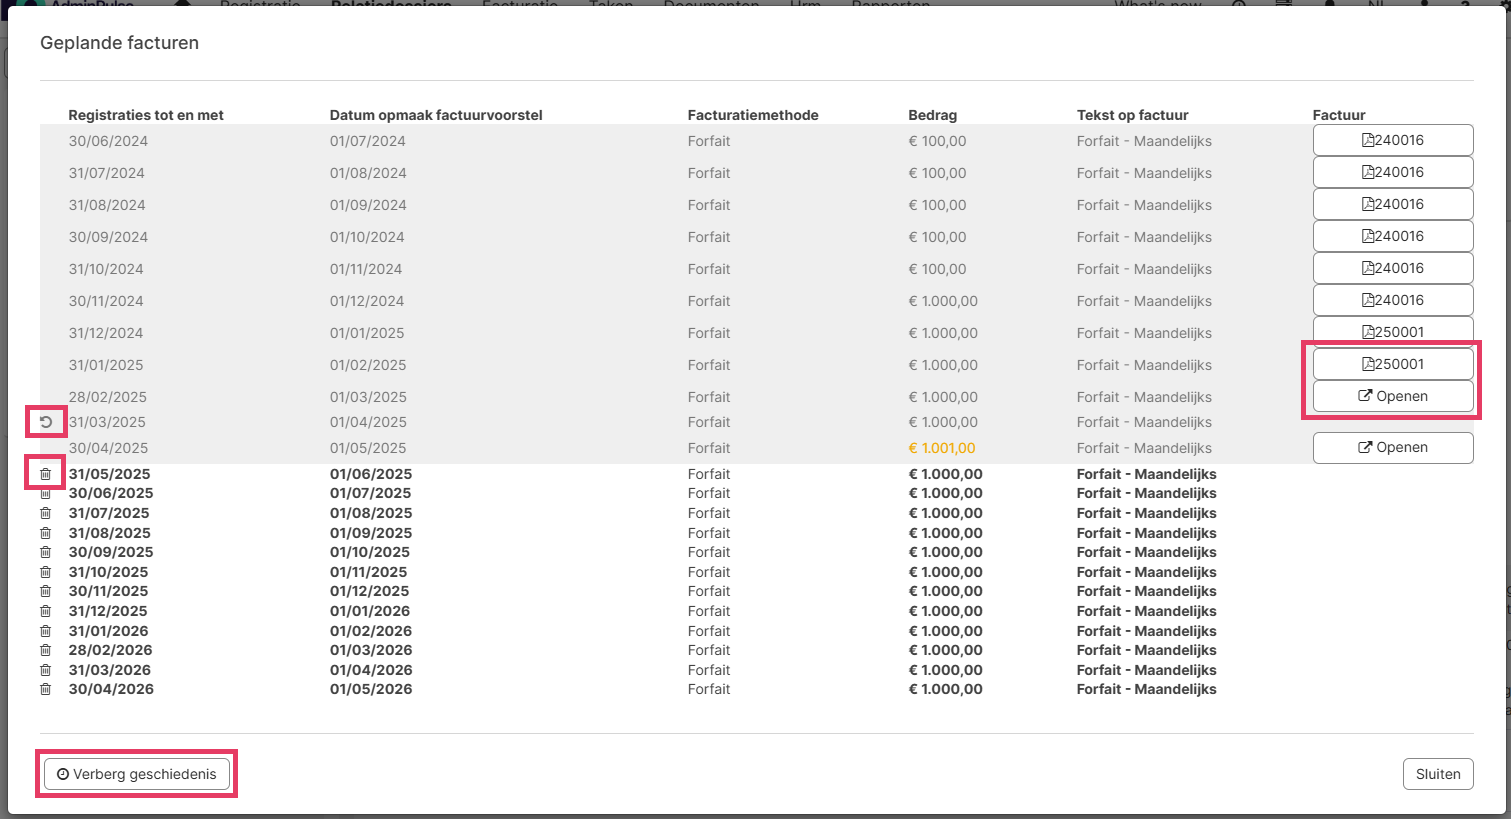This screenshot has height=819, width=1511.
Task: Open invoice 250001 for 31/12/2024 row
Action: pyautogui.click(x=1392, y=331)
